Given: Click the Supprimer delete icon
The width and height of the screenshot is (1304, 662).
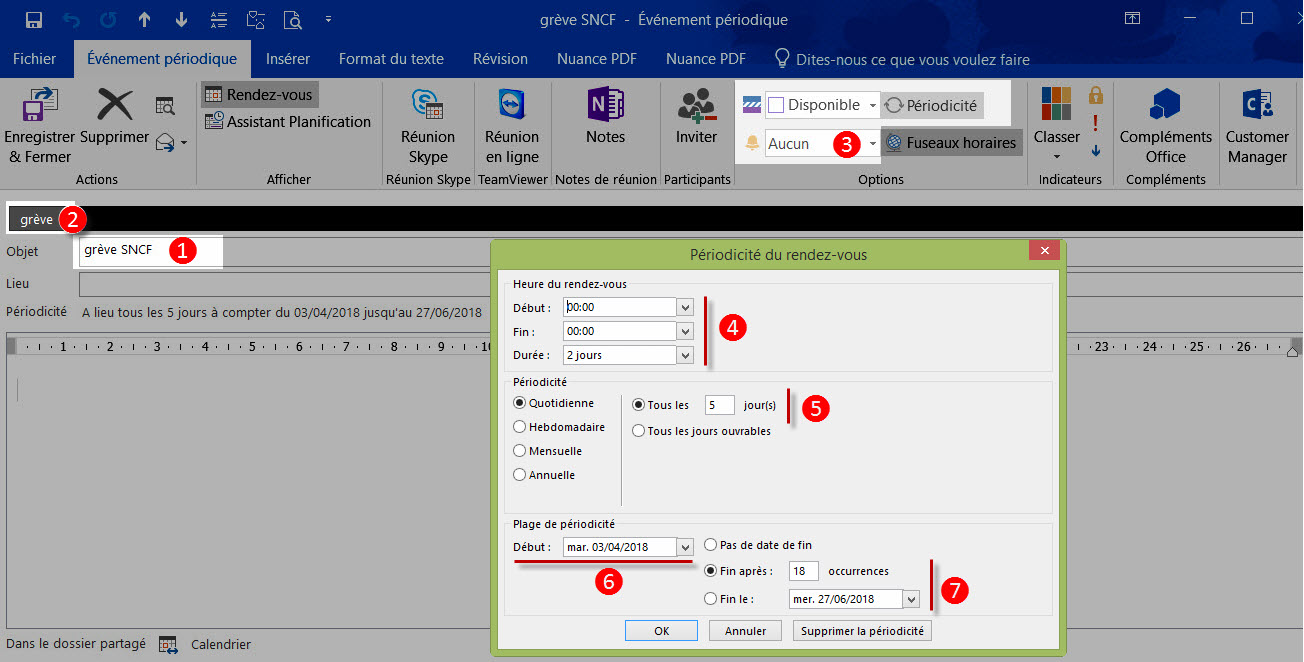Looking at the screenshot, I should click(114, 106).
